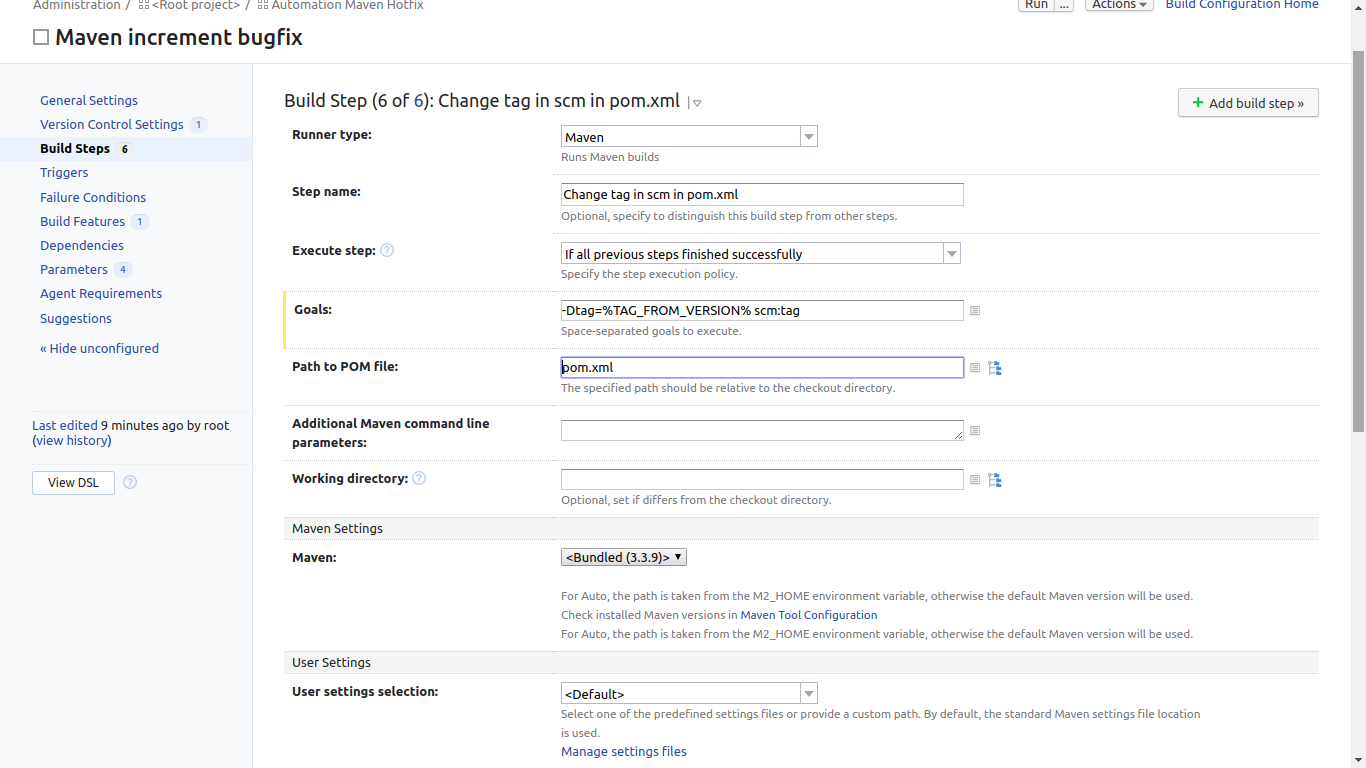The image size is (1366, 768).
Task: Open parameter picker icon next to POM path
Action: pyautogui.click(x=975, y=368)
